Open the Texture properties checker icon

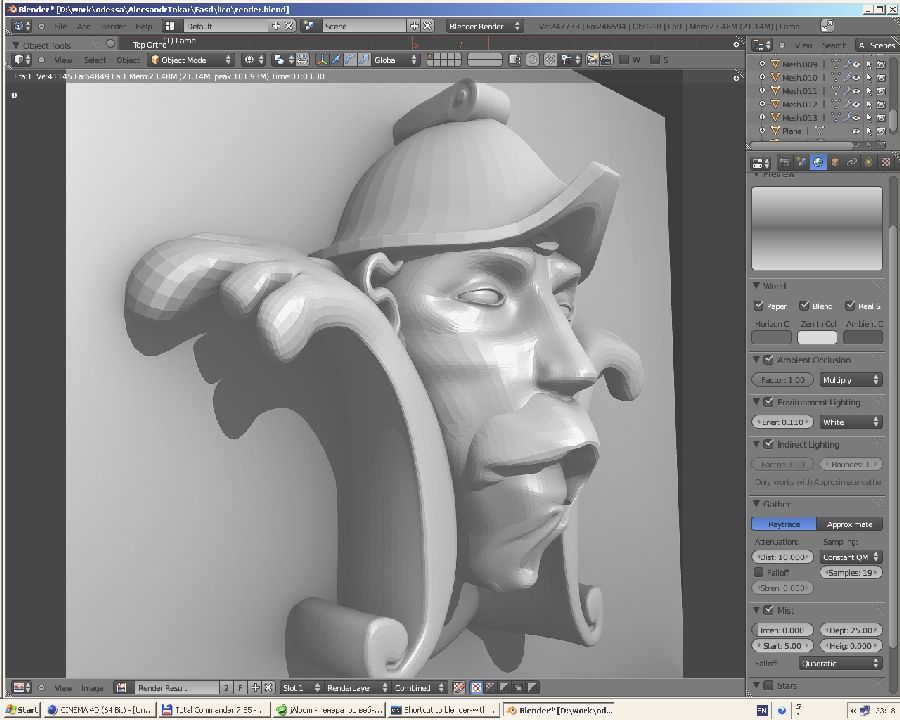point(884,162)
